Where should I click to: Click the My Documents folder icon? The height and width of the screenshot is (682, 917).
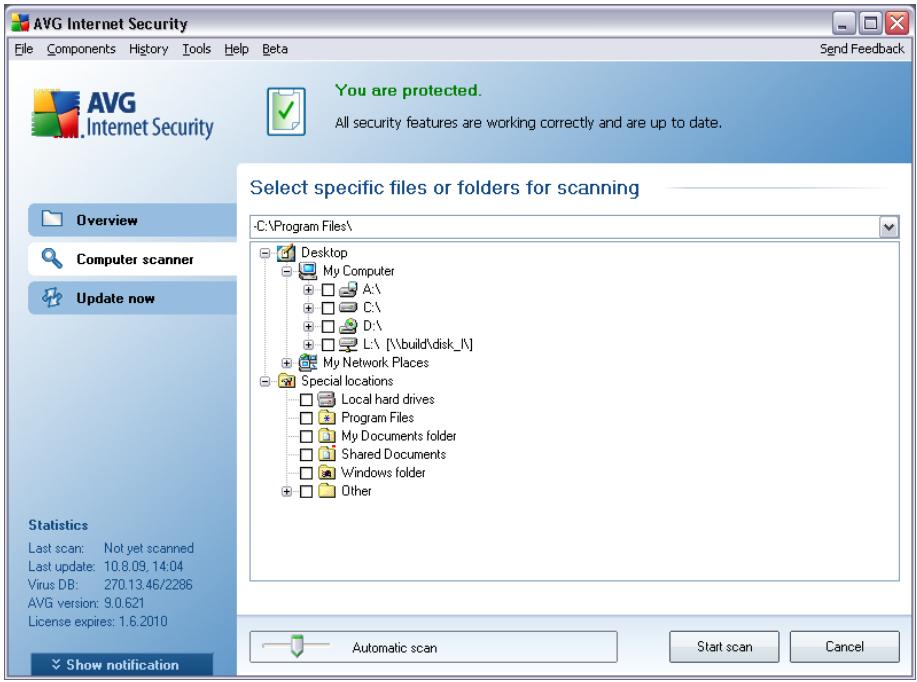pyautogui.click(x=326, y=436)
